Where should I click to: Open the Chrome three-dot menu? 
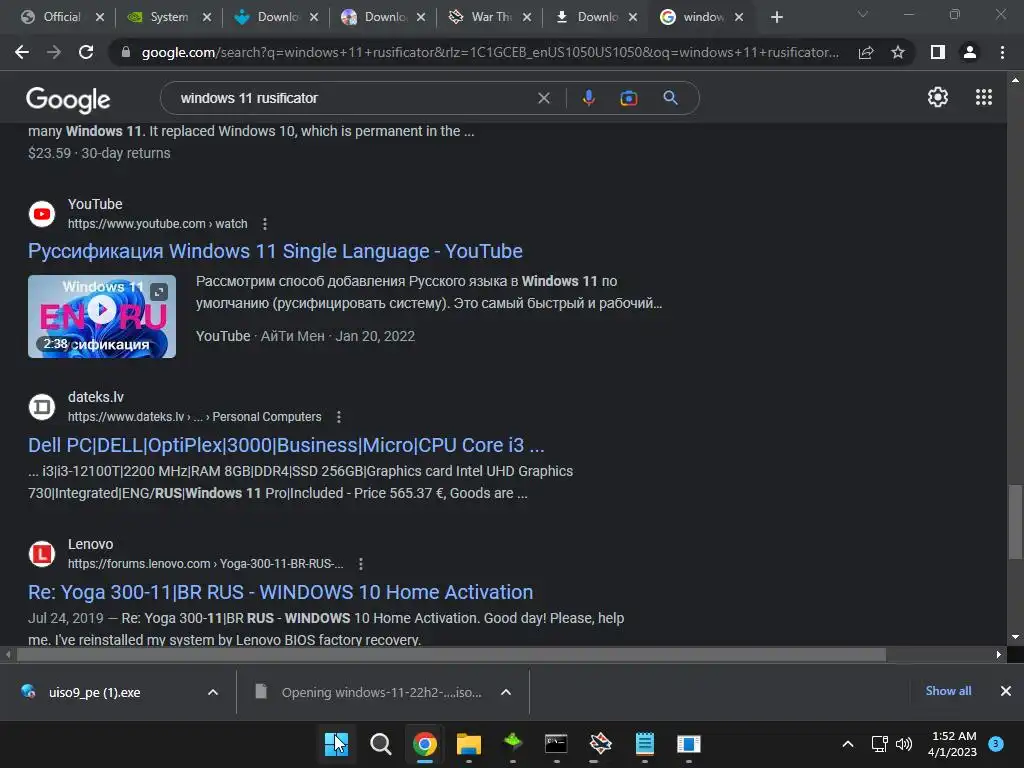coord(1002,52)
